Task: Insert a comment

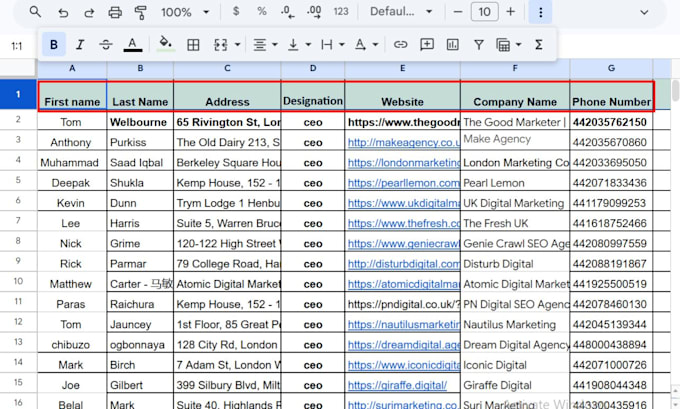Action: [427, 44]
